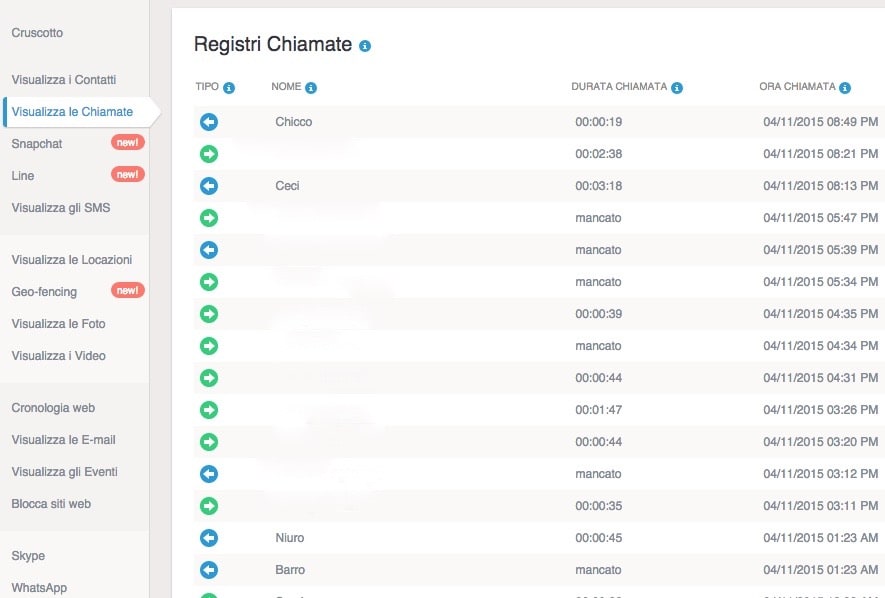Viewport: 885px width, 598px height.
Task: Select WhatsApp in the sidebar
Action: [x=39, y=588]
